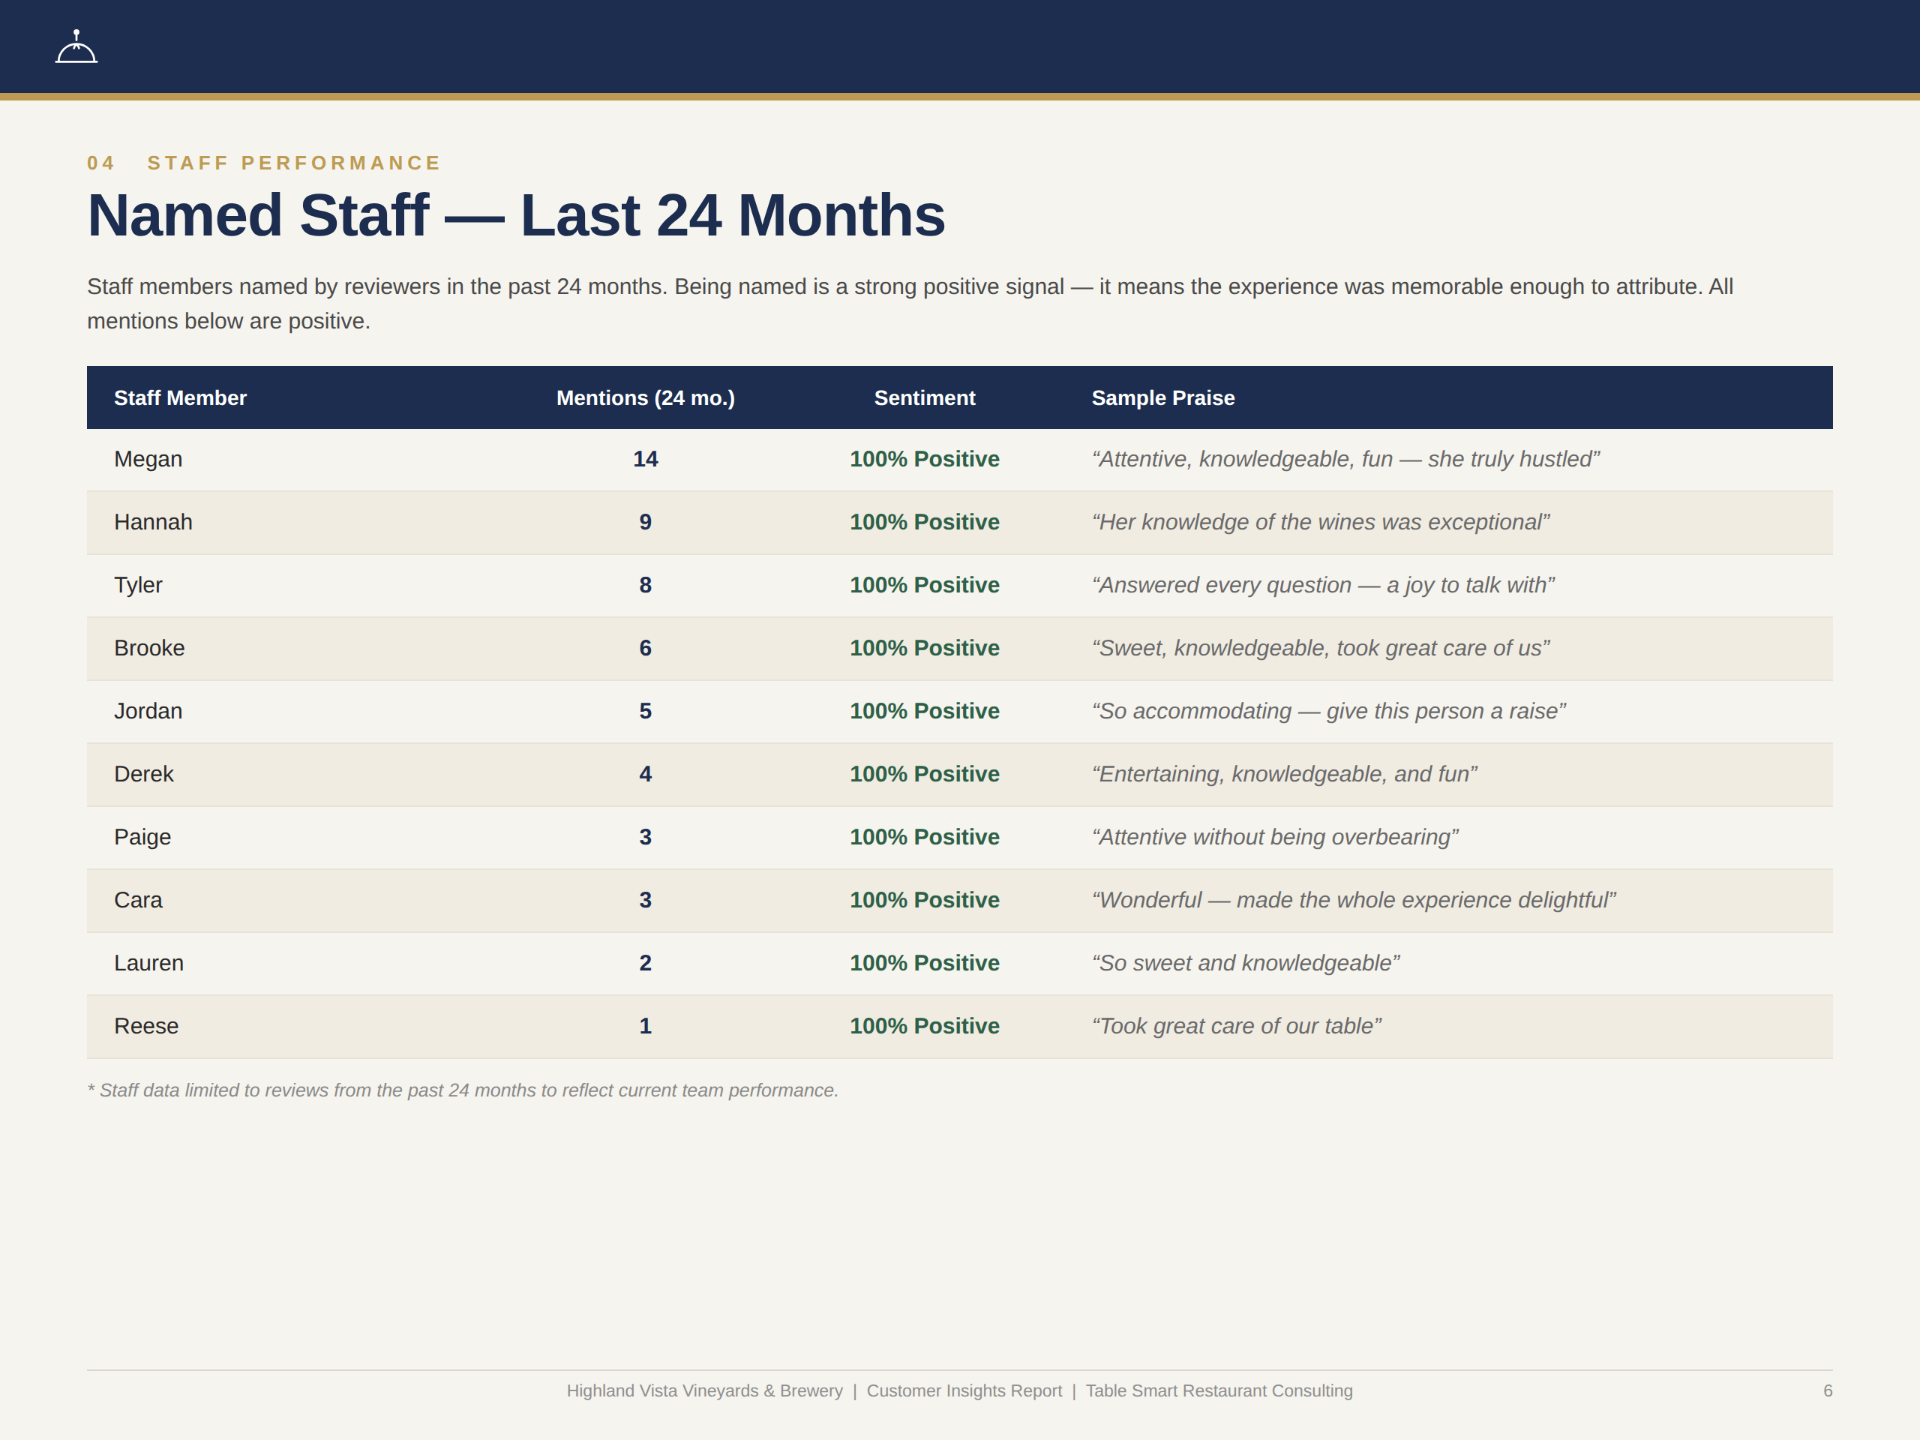Select the staff name 'Tyler'
Image resolution: width=1920 pixels, height=1440 pixels.
tap(138, 585)
